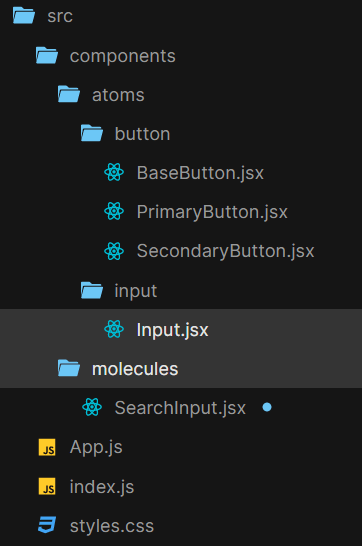Click the React icon beside BaseButton.jsx
The width and height of the screenshot is (362, 546).
(114, 172)
